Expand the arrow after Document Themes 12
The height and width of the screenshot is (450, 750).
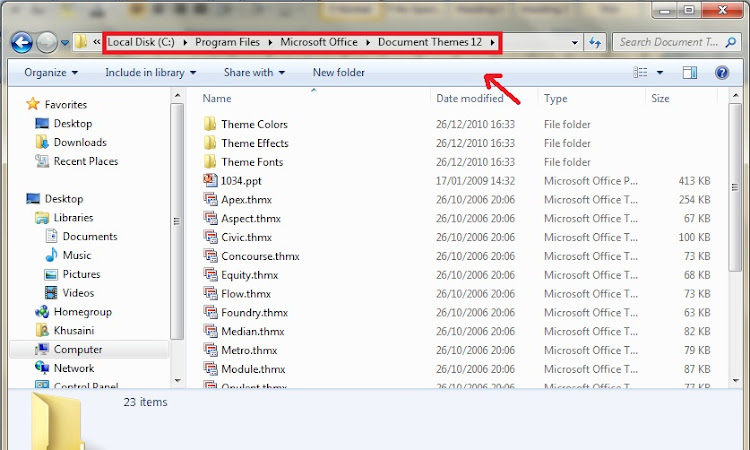492,43
